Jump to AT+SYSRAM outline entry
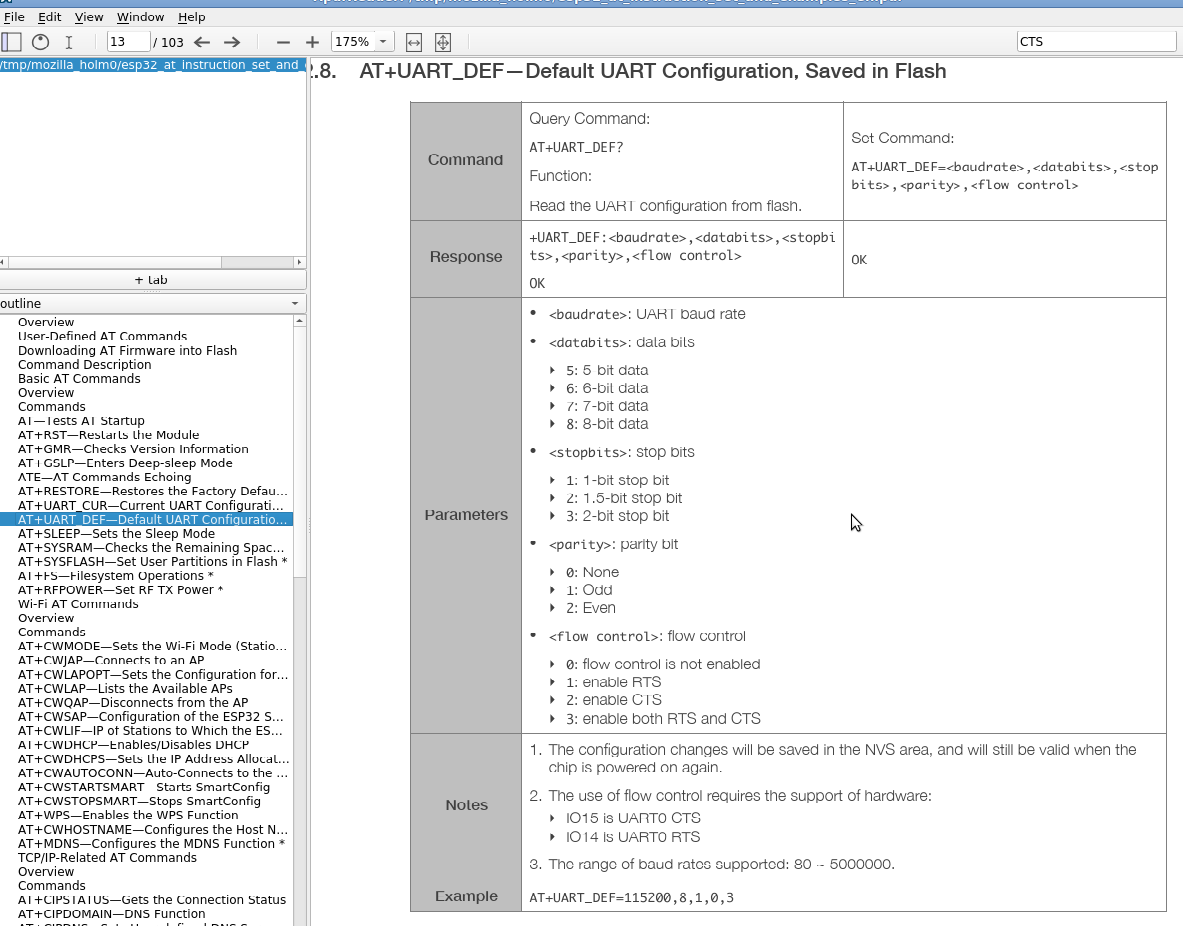 151,548
